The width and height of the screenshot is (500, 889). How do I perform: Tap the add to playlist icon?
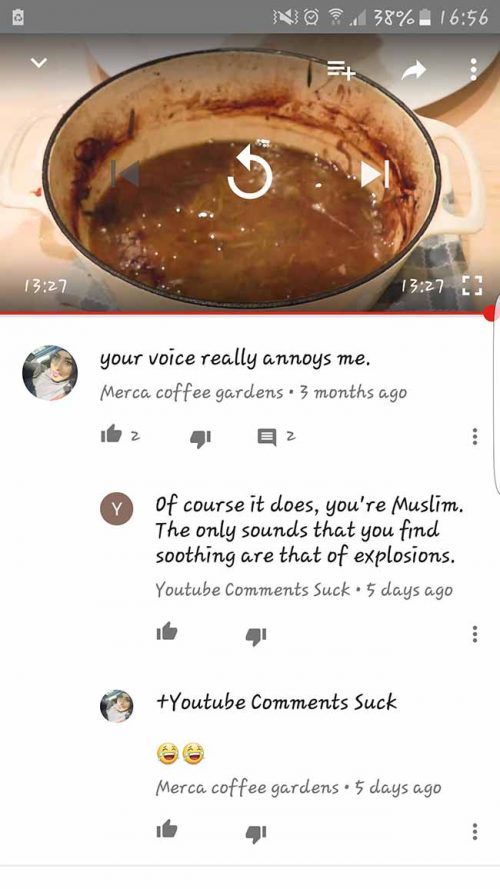tap(341, 70)
